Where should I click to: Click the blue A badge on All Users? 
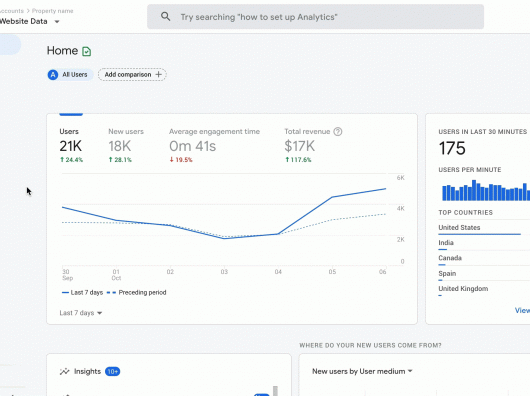coord(53,75)
